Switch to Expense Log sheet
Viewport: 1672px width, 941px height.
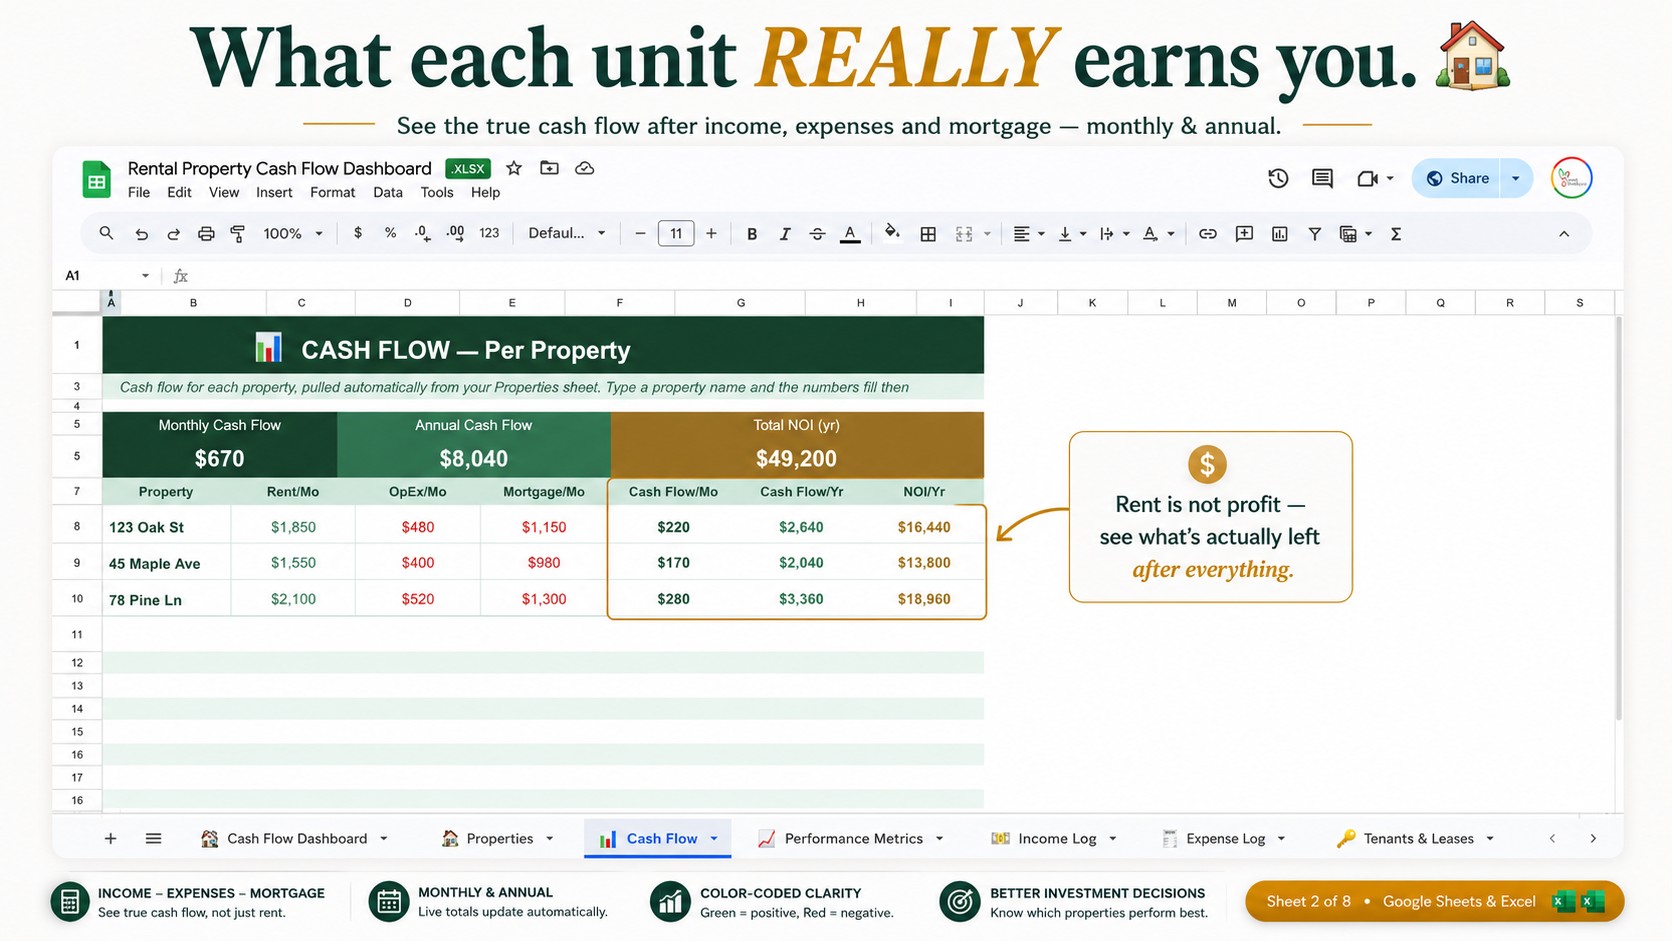pos(1224,838)
